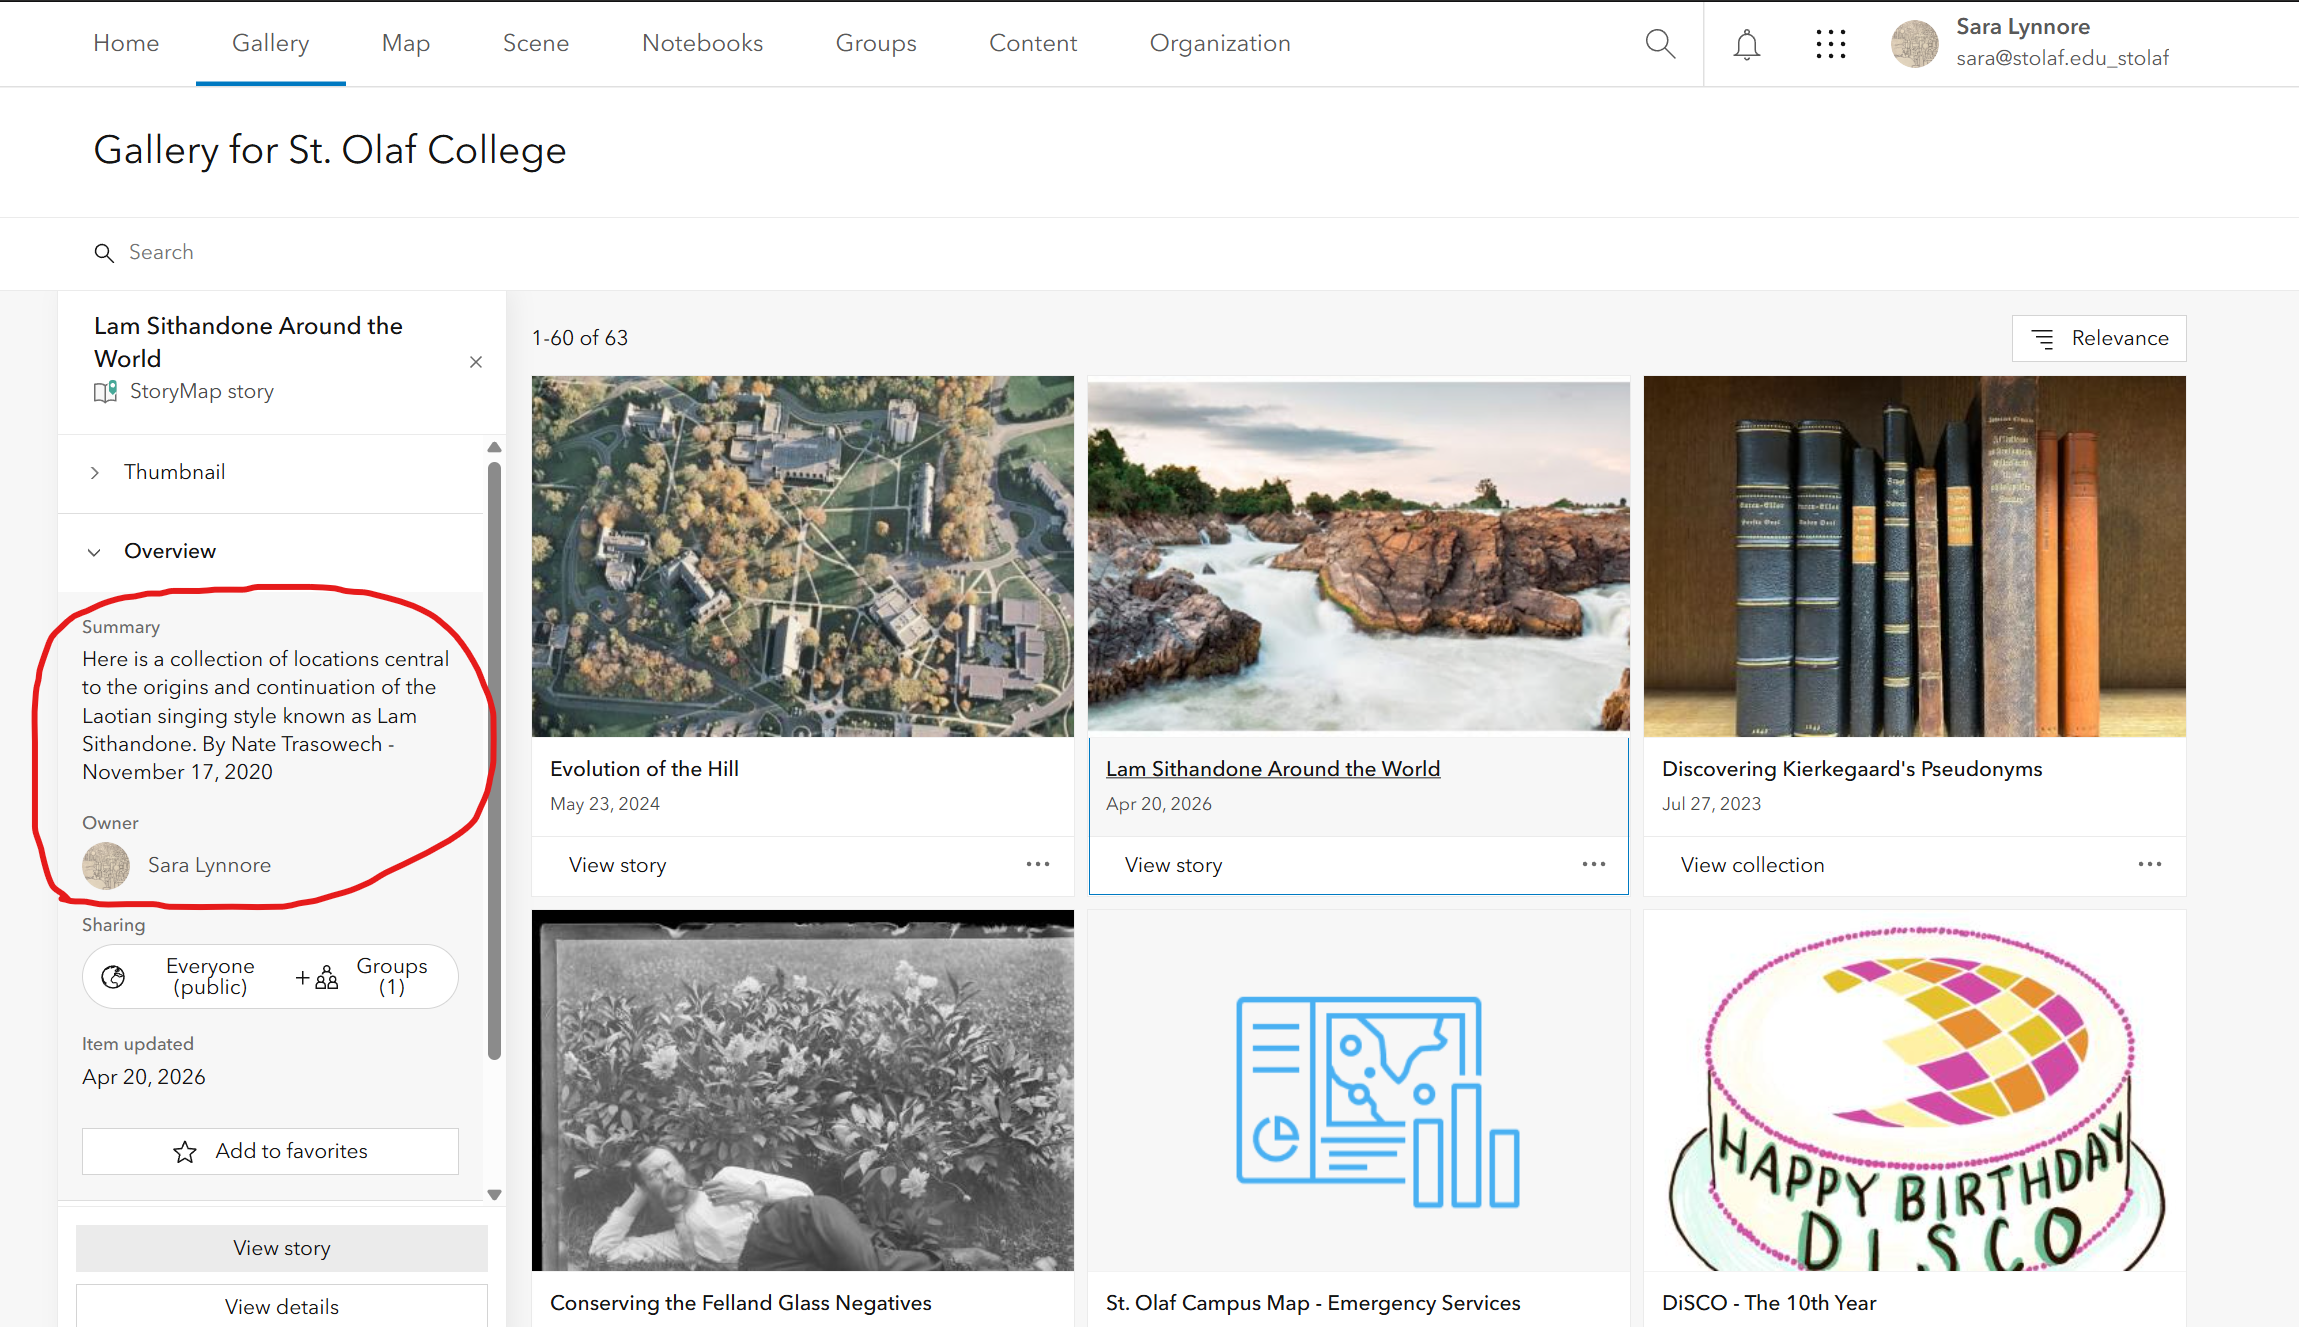Open Conserving the Felland Glass Negatives title
This screenshot has height=1327, width=2299.
[x=741, y=1303]
